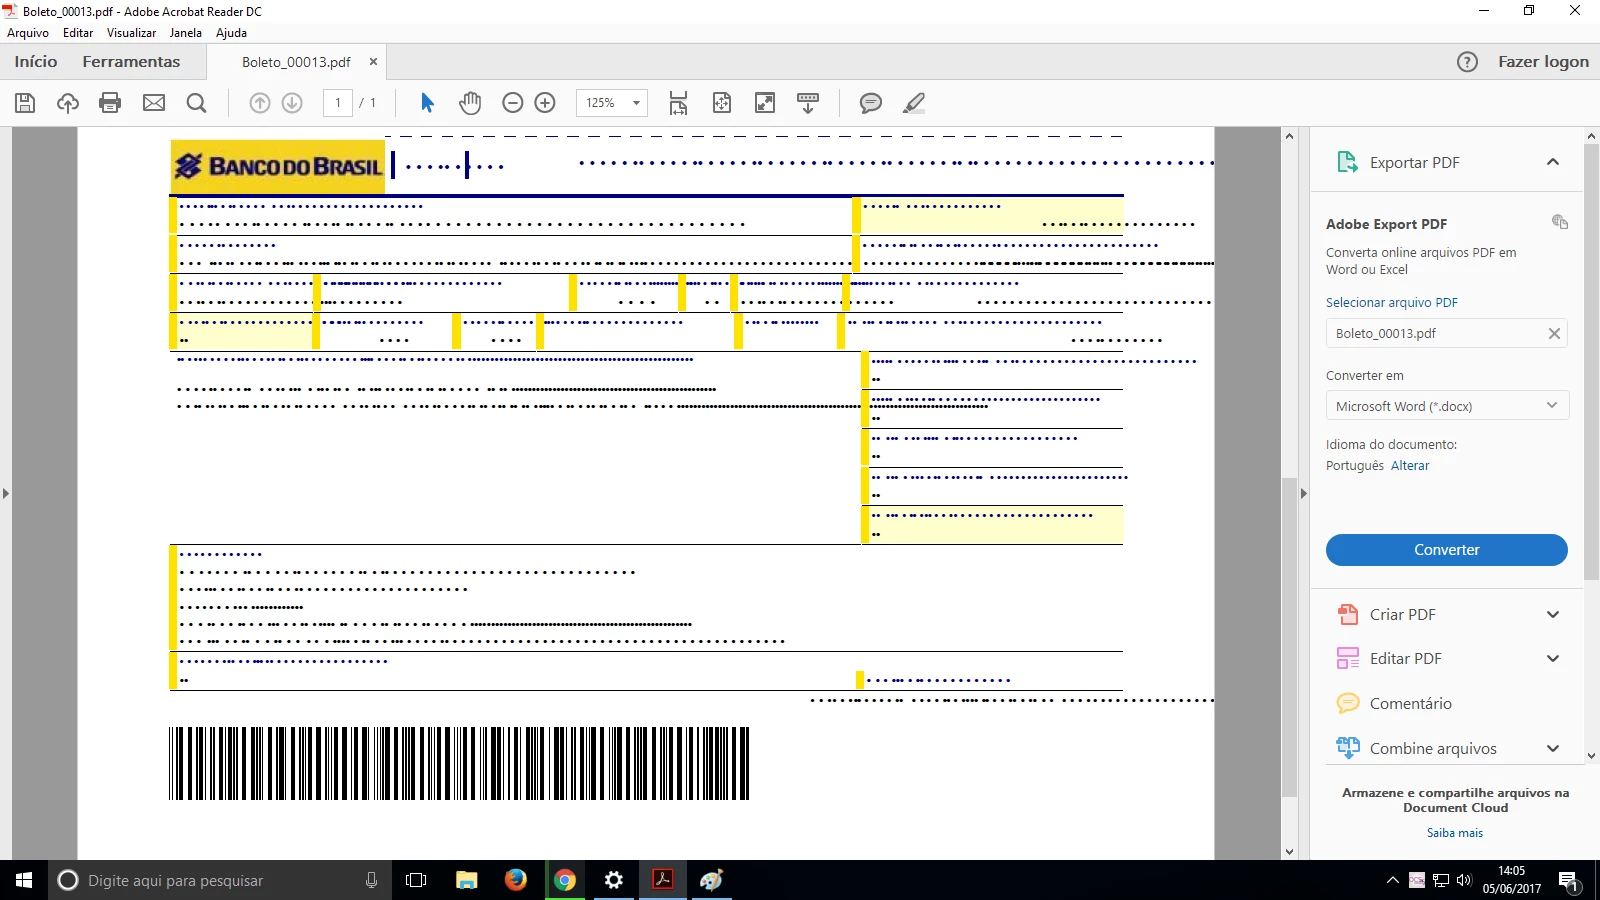Switch to the Ferramentas tab

tap(131, 62)
